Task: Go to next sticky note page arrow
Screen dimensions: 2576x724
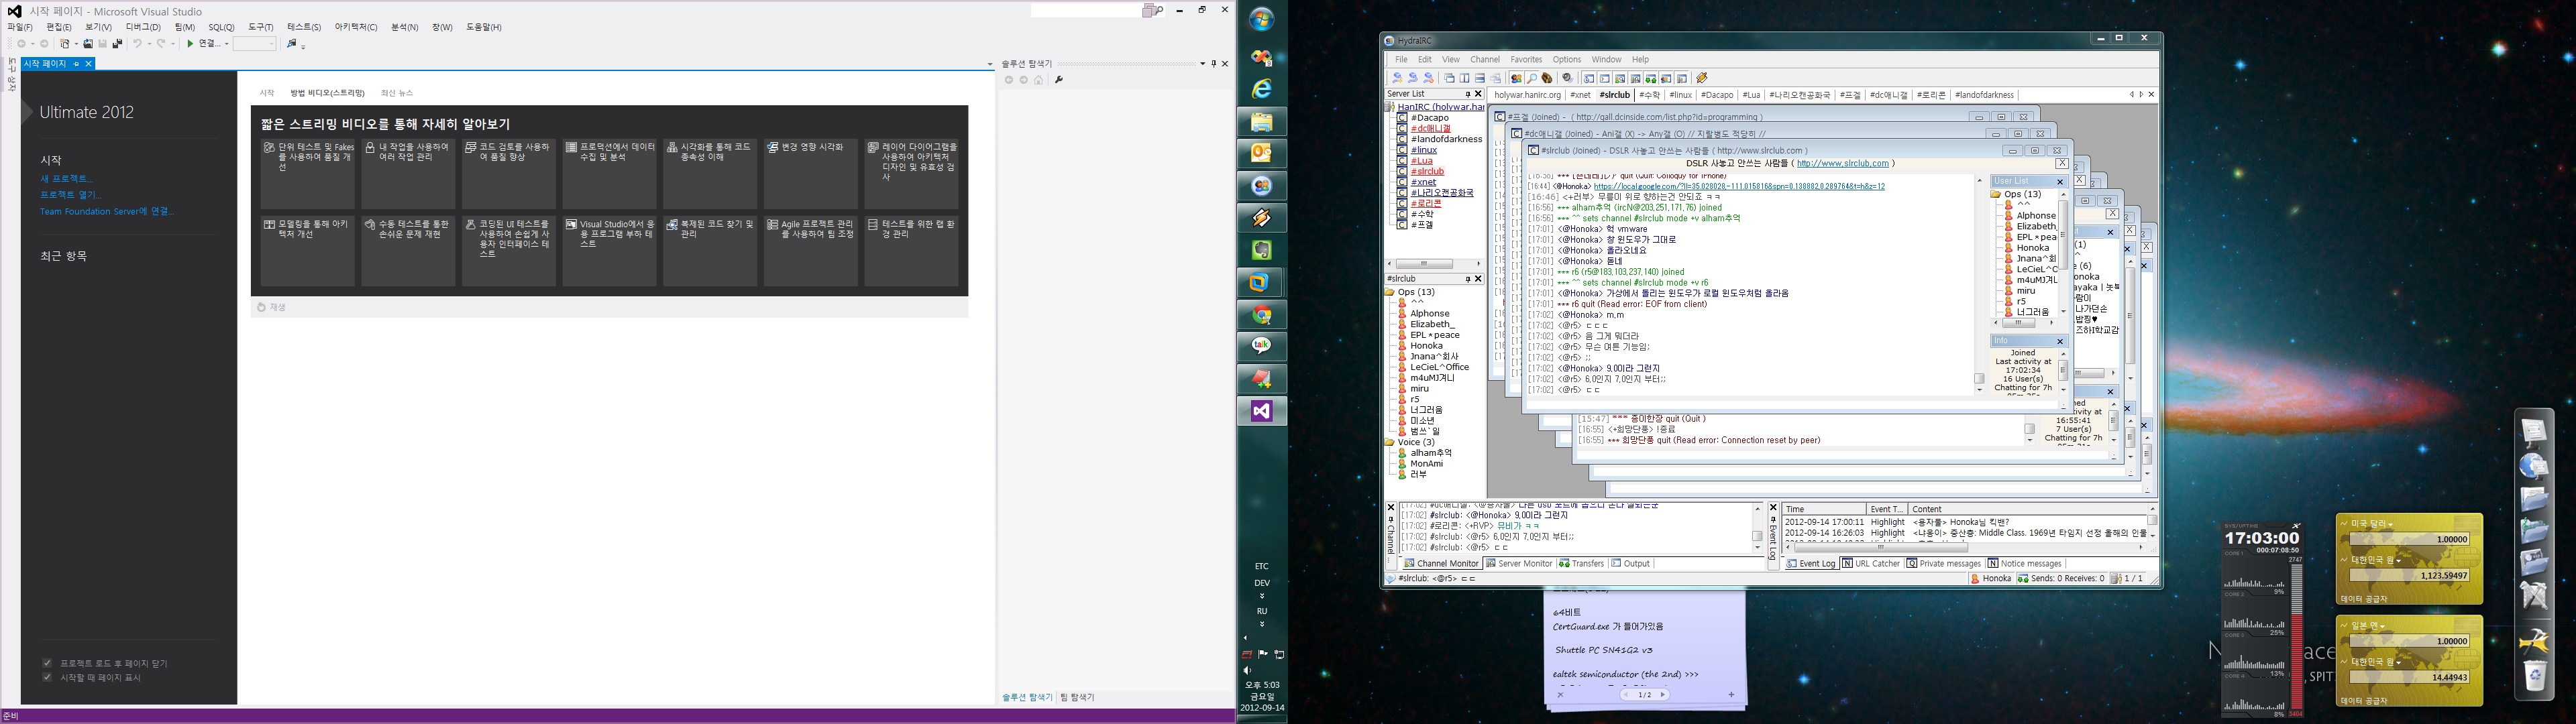Action: pyautogui.click(x=1663, y=695)
